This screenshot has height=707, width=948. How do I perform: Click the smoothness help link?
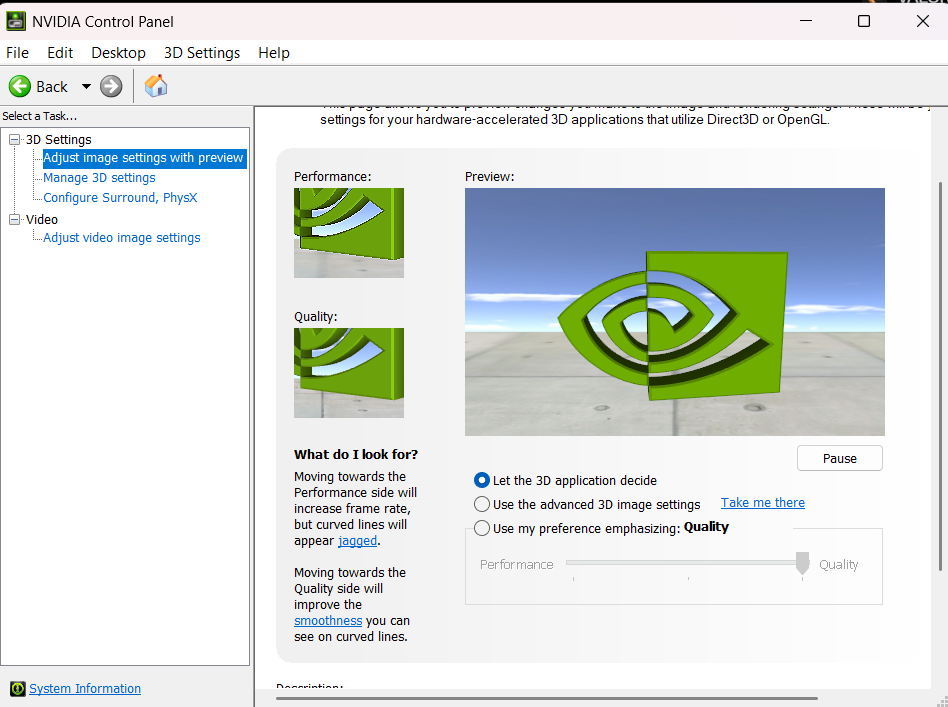(x=328, y=621)
